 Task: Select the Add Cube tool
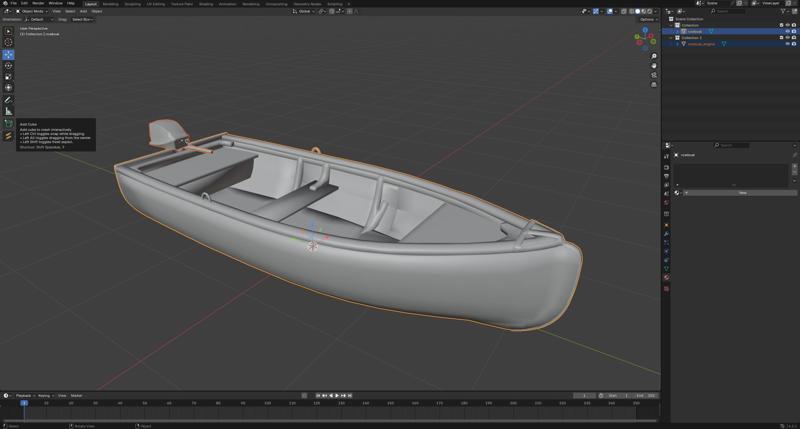[8, 123]
